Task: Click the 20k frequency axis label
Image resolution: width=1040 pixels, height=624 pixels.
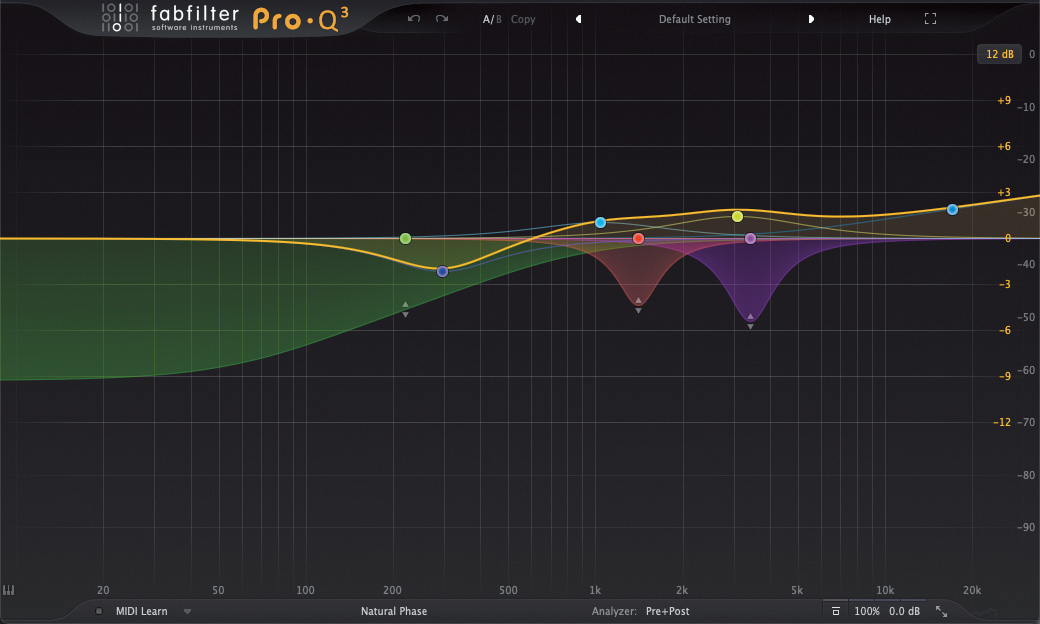Action: (x=972, y=590)
